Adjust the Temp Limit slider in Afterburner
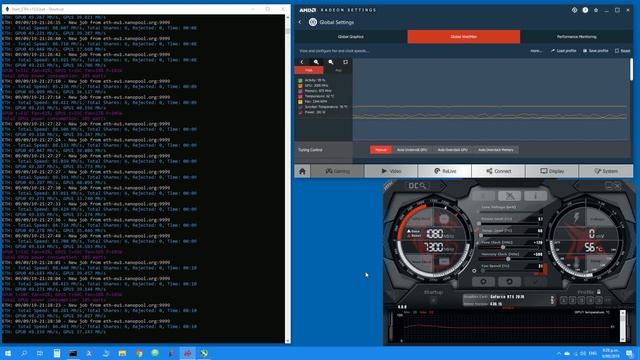Viewport: 640px width, 360px height. point(508,235)
